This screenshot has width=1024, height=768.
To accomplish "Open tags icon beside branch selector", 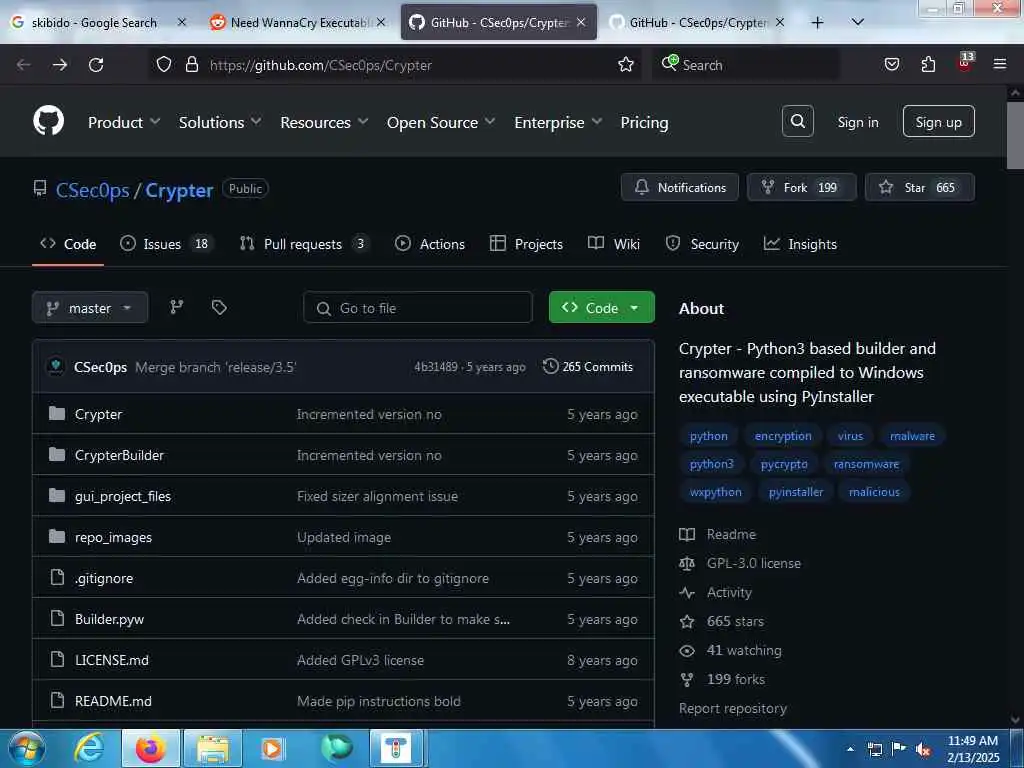I will [219, 308].
